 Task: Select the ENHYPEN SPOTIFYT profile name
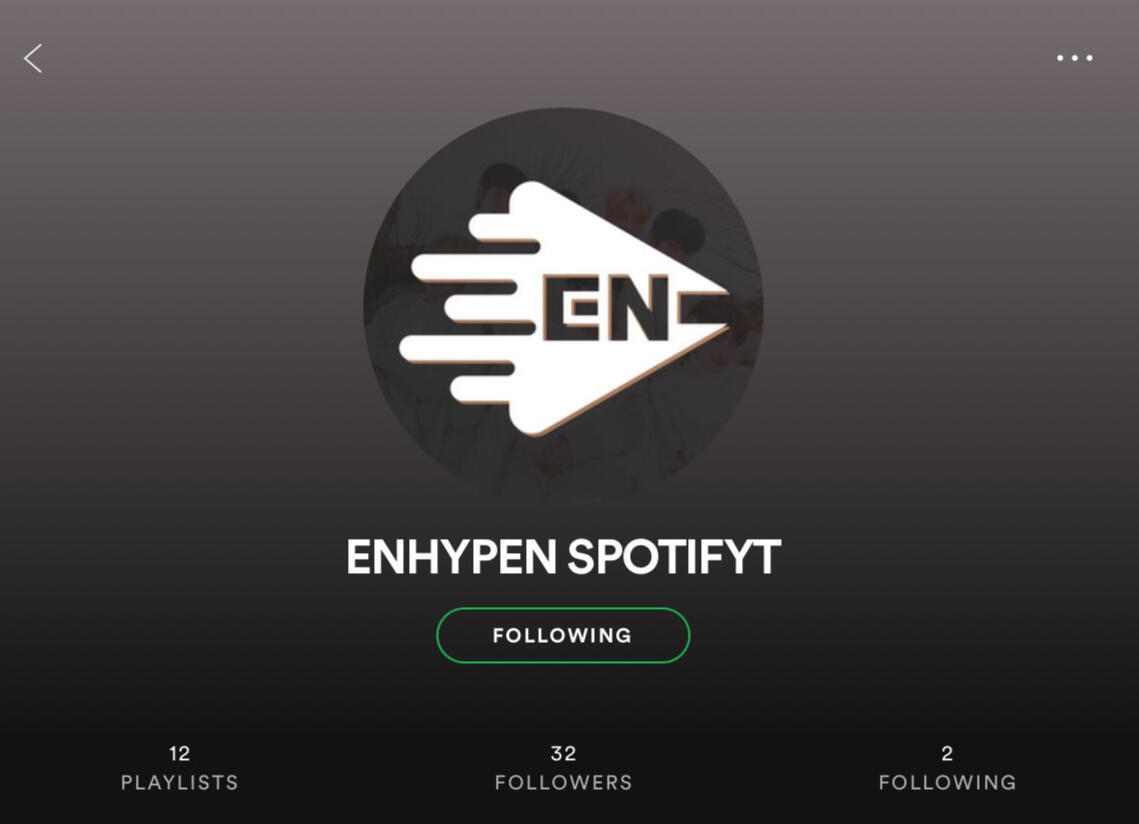coord(563,557)
